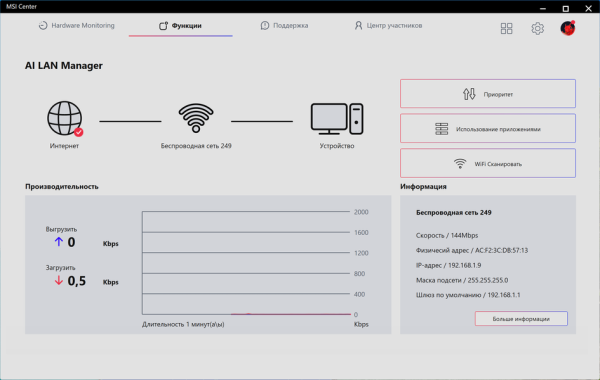The height and width of the screenshot is (380, 600).
Task: Click the Загрузить label
Action: (60, 267)
